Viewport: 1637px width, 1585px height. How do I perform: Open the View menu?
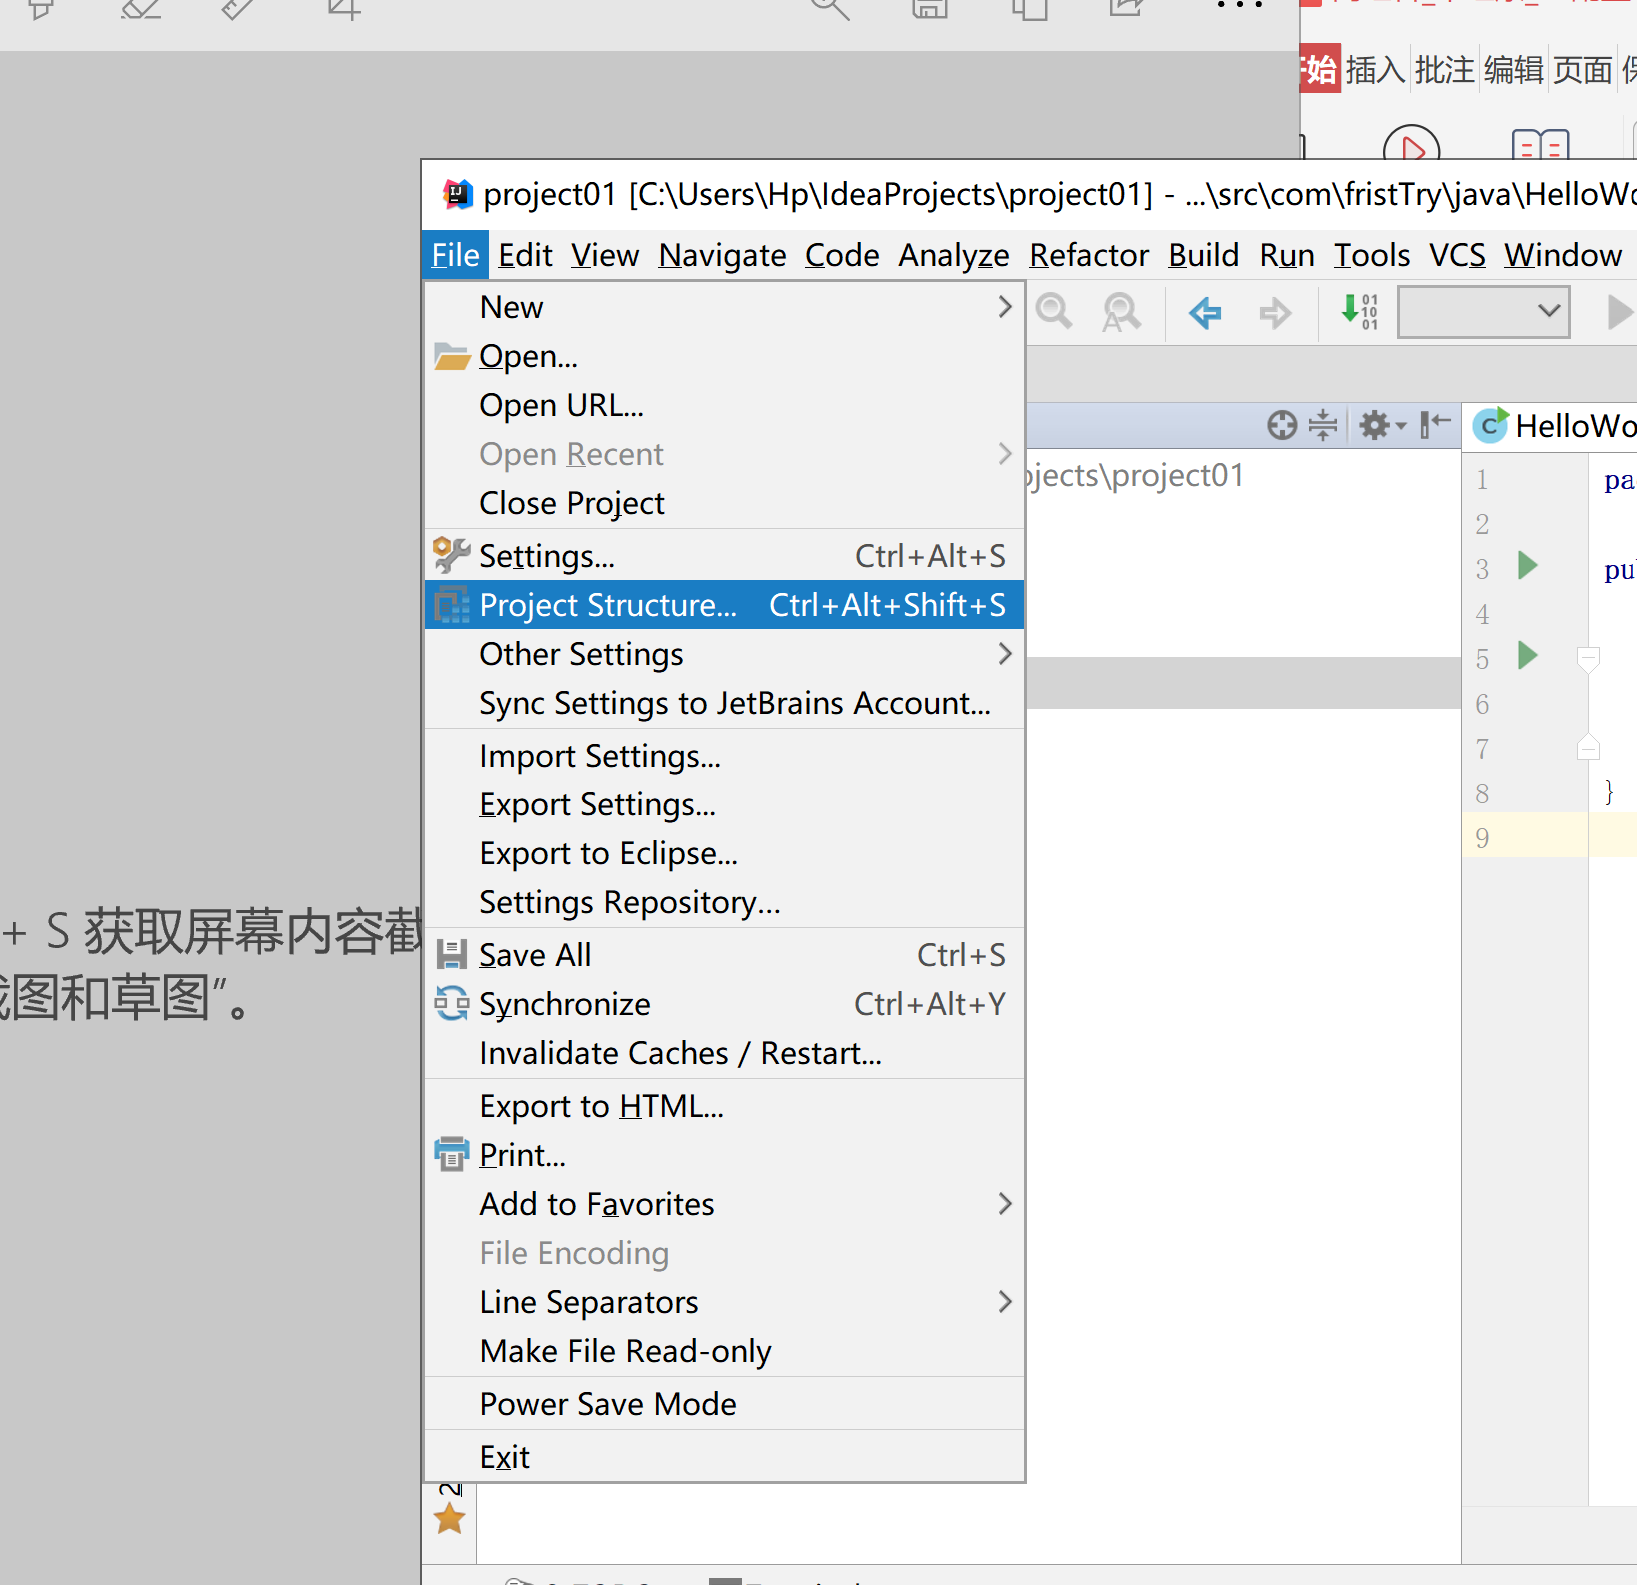(x=605, y=255)
